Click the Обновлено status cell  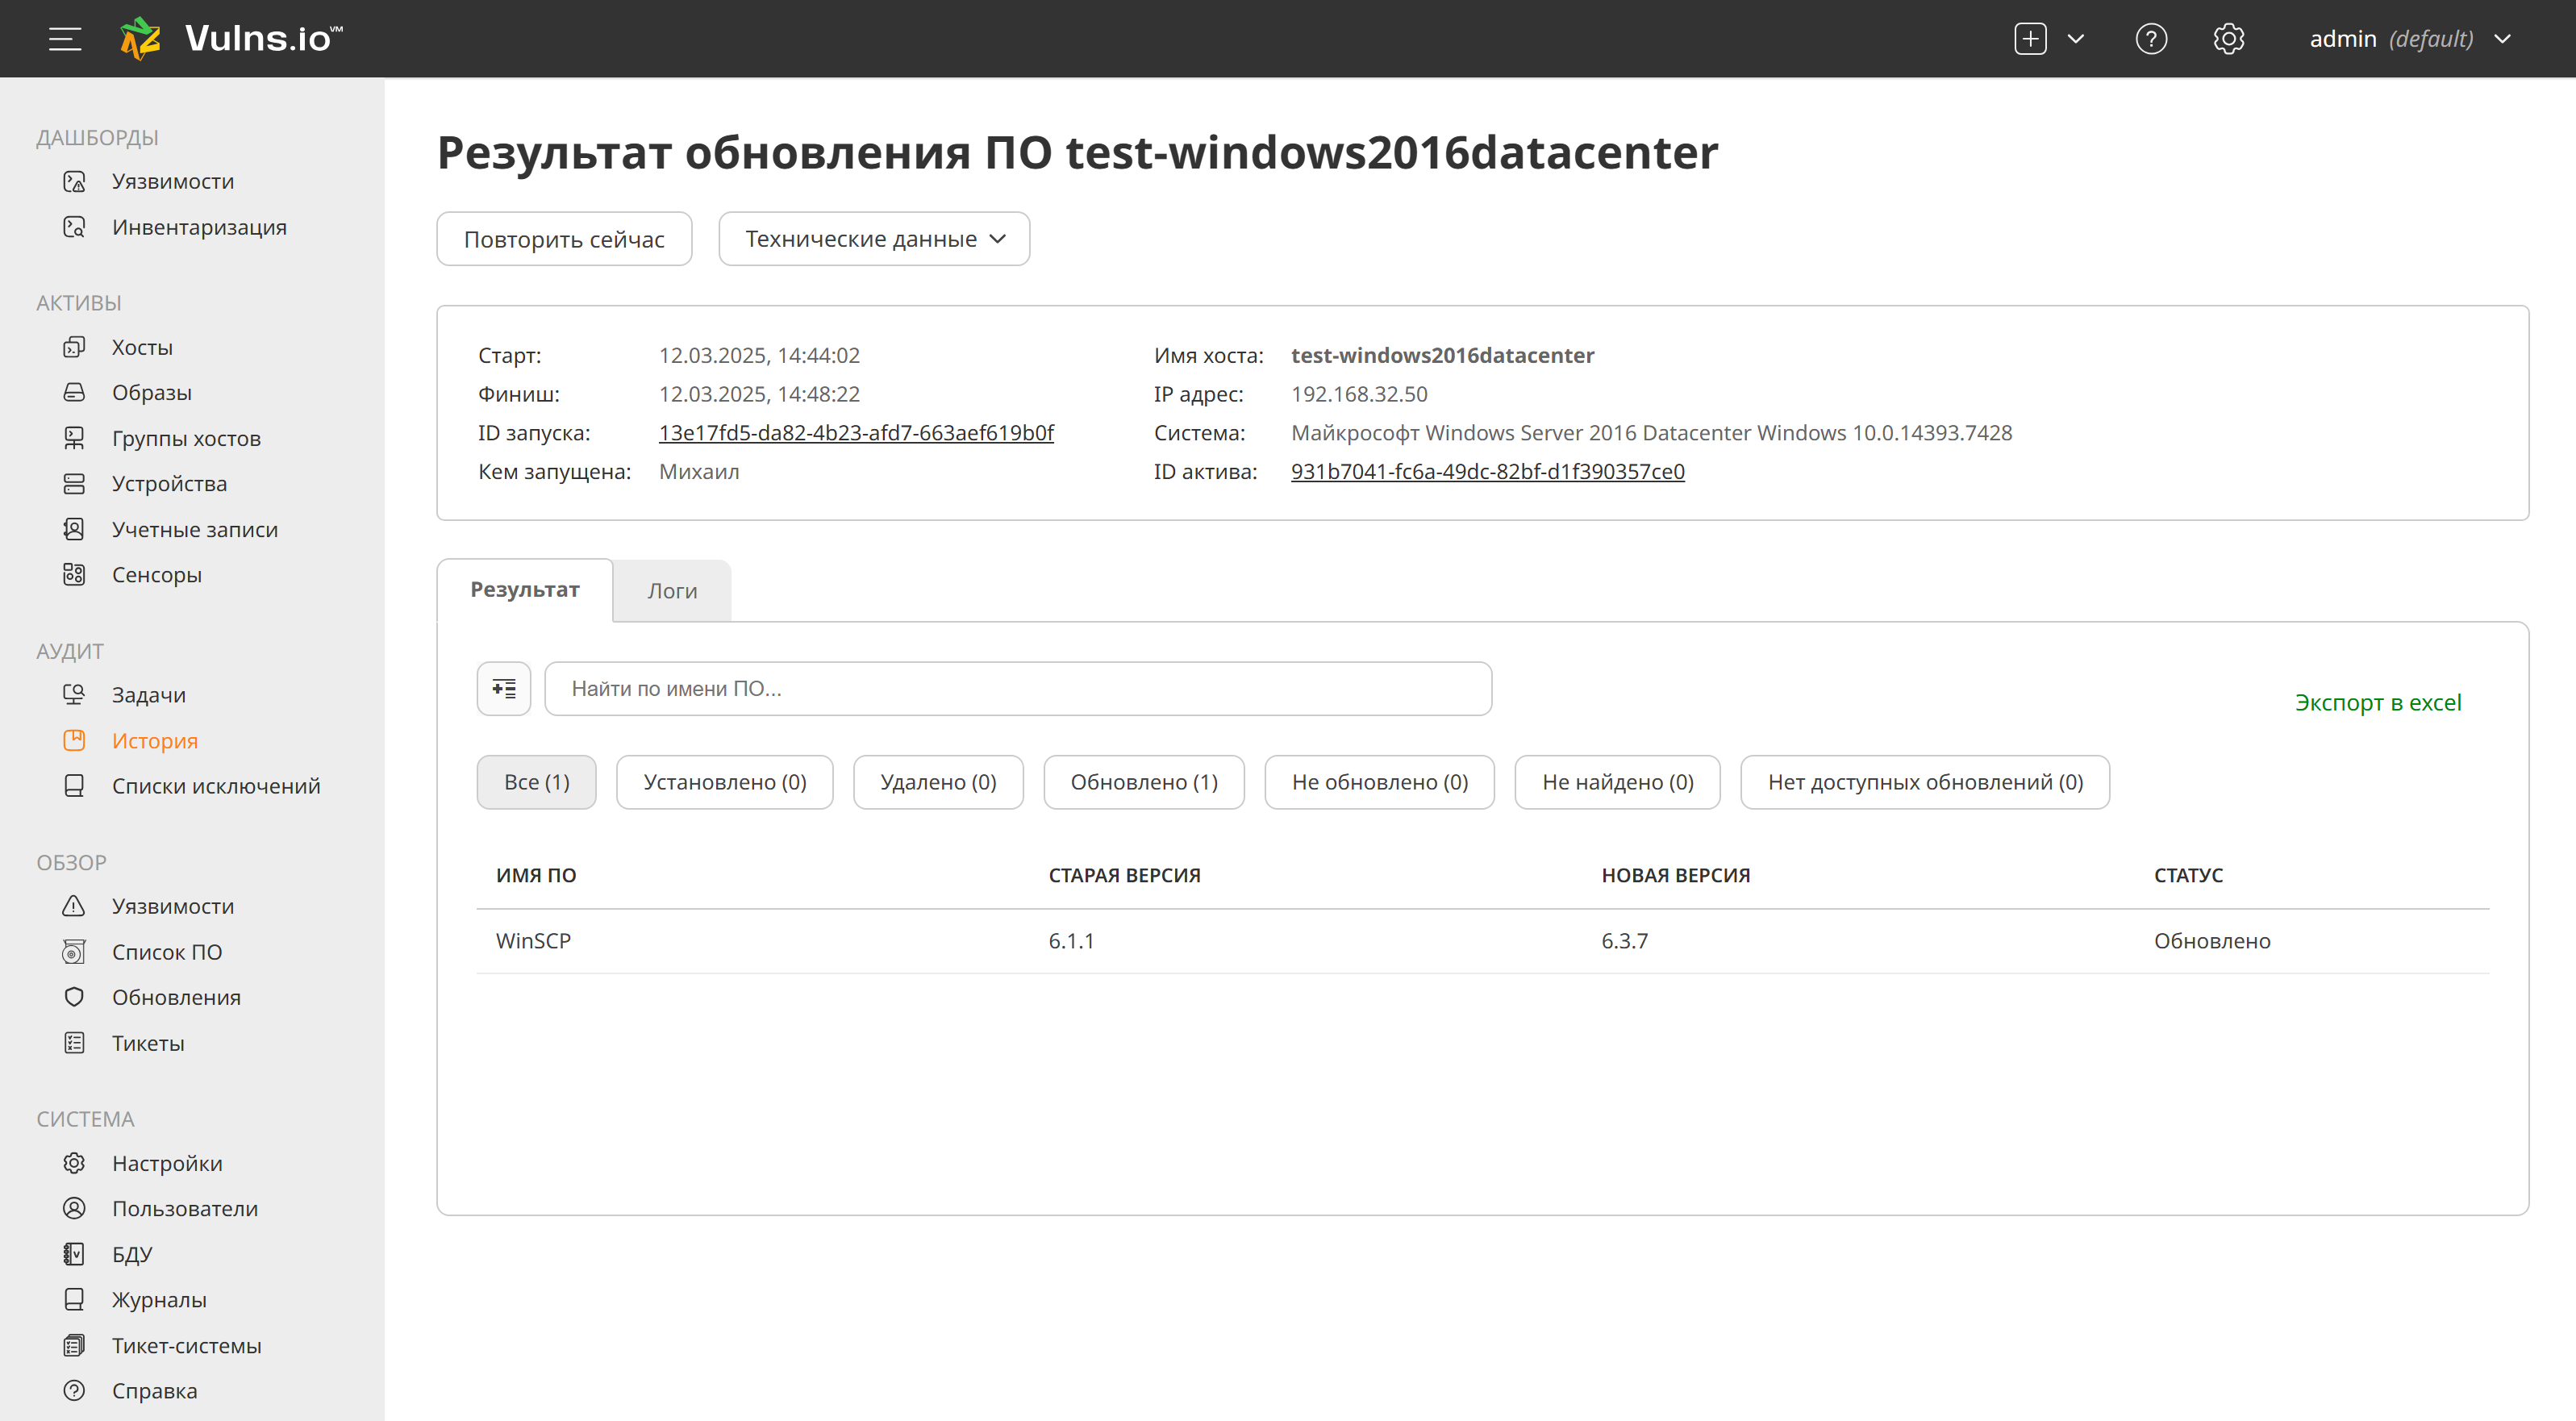(2212, 941)
